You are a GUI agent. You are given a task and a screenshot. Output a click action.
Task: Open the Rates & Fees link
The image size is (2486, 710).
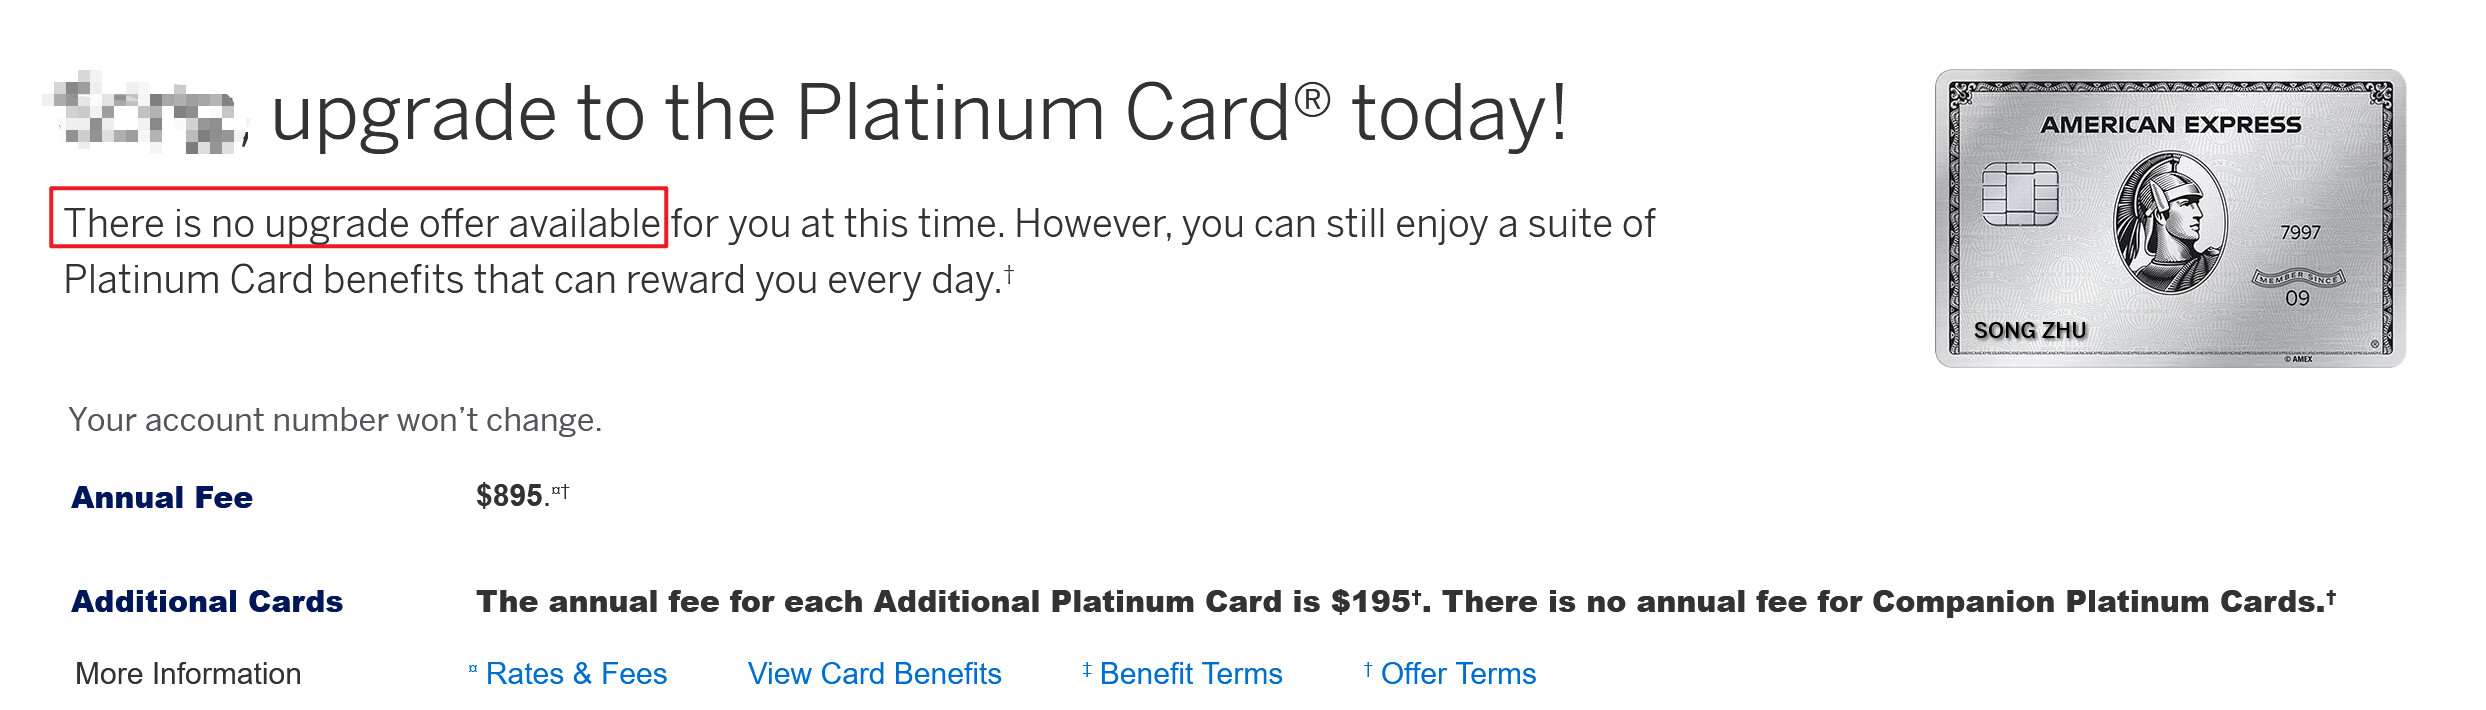[x=575, y=674]
